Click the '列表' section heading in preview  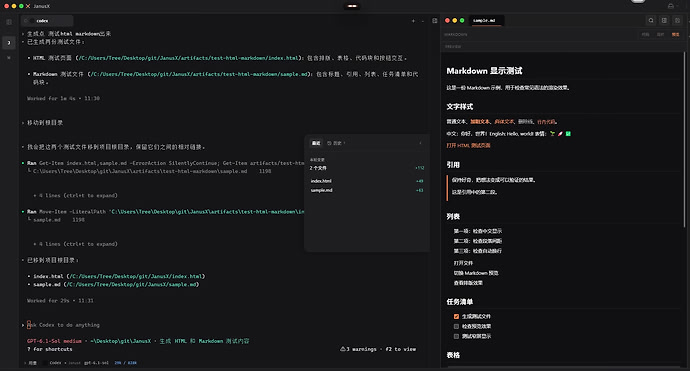click(453, 217)
